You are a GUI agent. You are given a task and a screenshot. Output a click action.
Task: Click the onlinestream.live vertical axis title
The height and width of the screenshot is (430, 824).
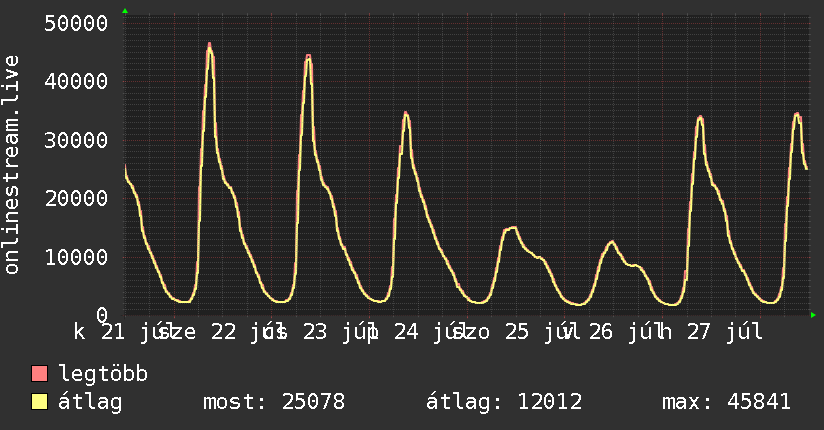click(11, 165)
